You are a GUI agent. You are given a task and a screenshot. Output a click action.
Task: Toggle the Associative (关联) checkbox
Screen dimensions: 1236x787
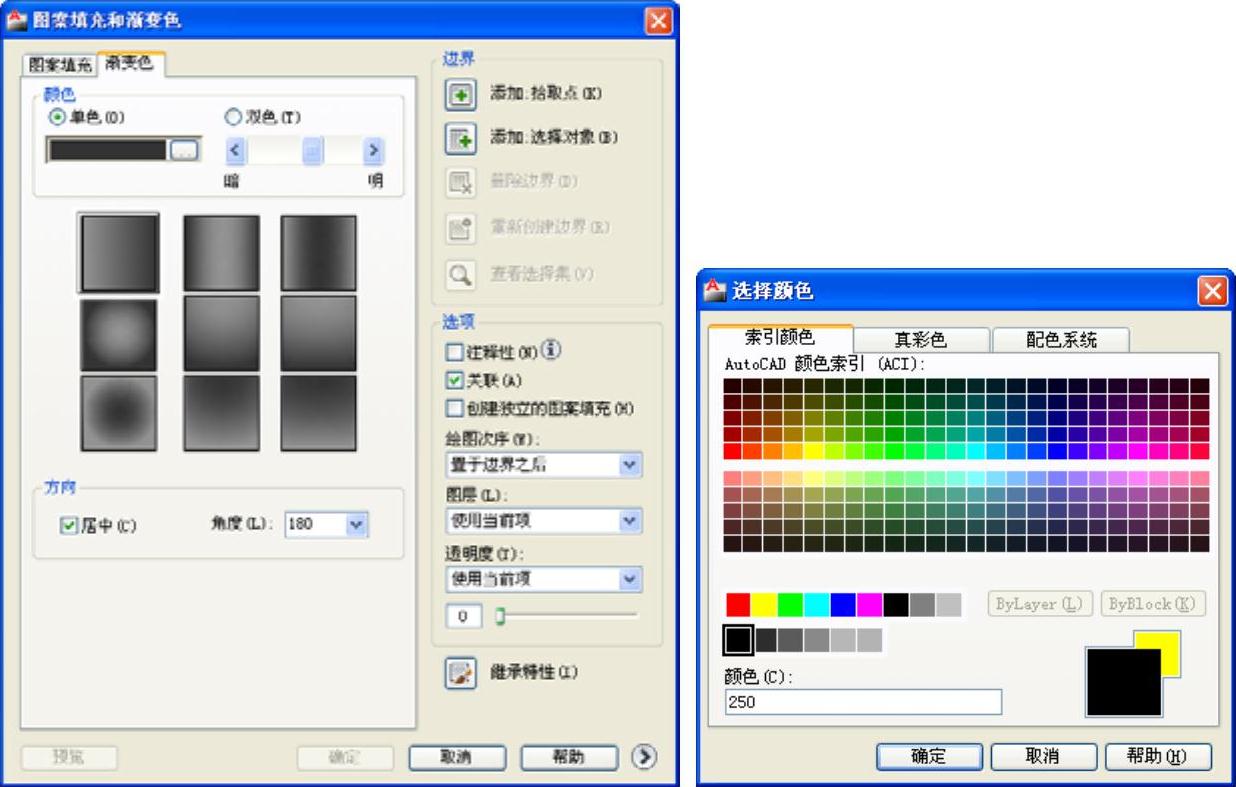(x=454, y=380)
